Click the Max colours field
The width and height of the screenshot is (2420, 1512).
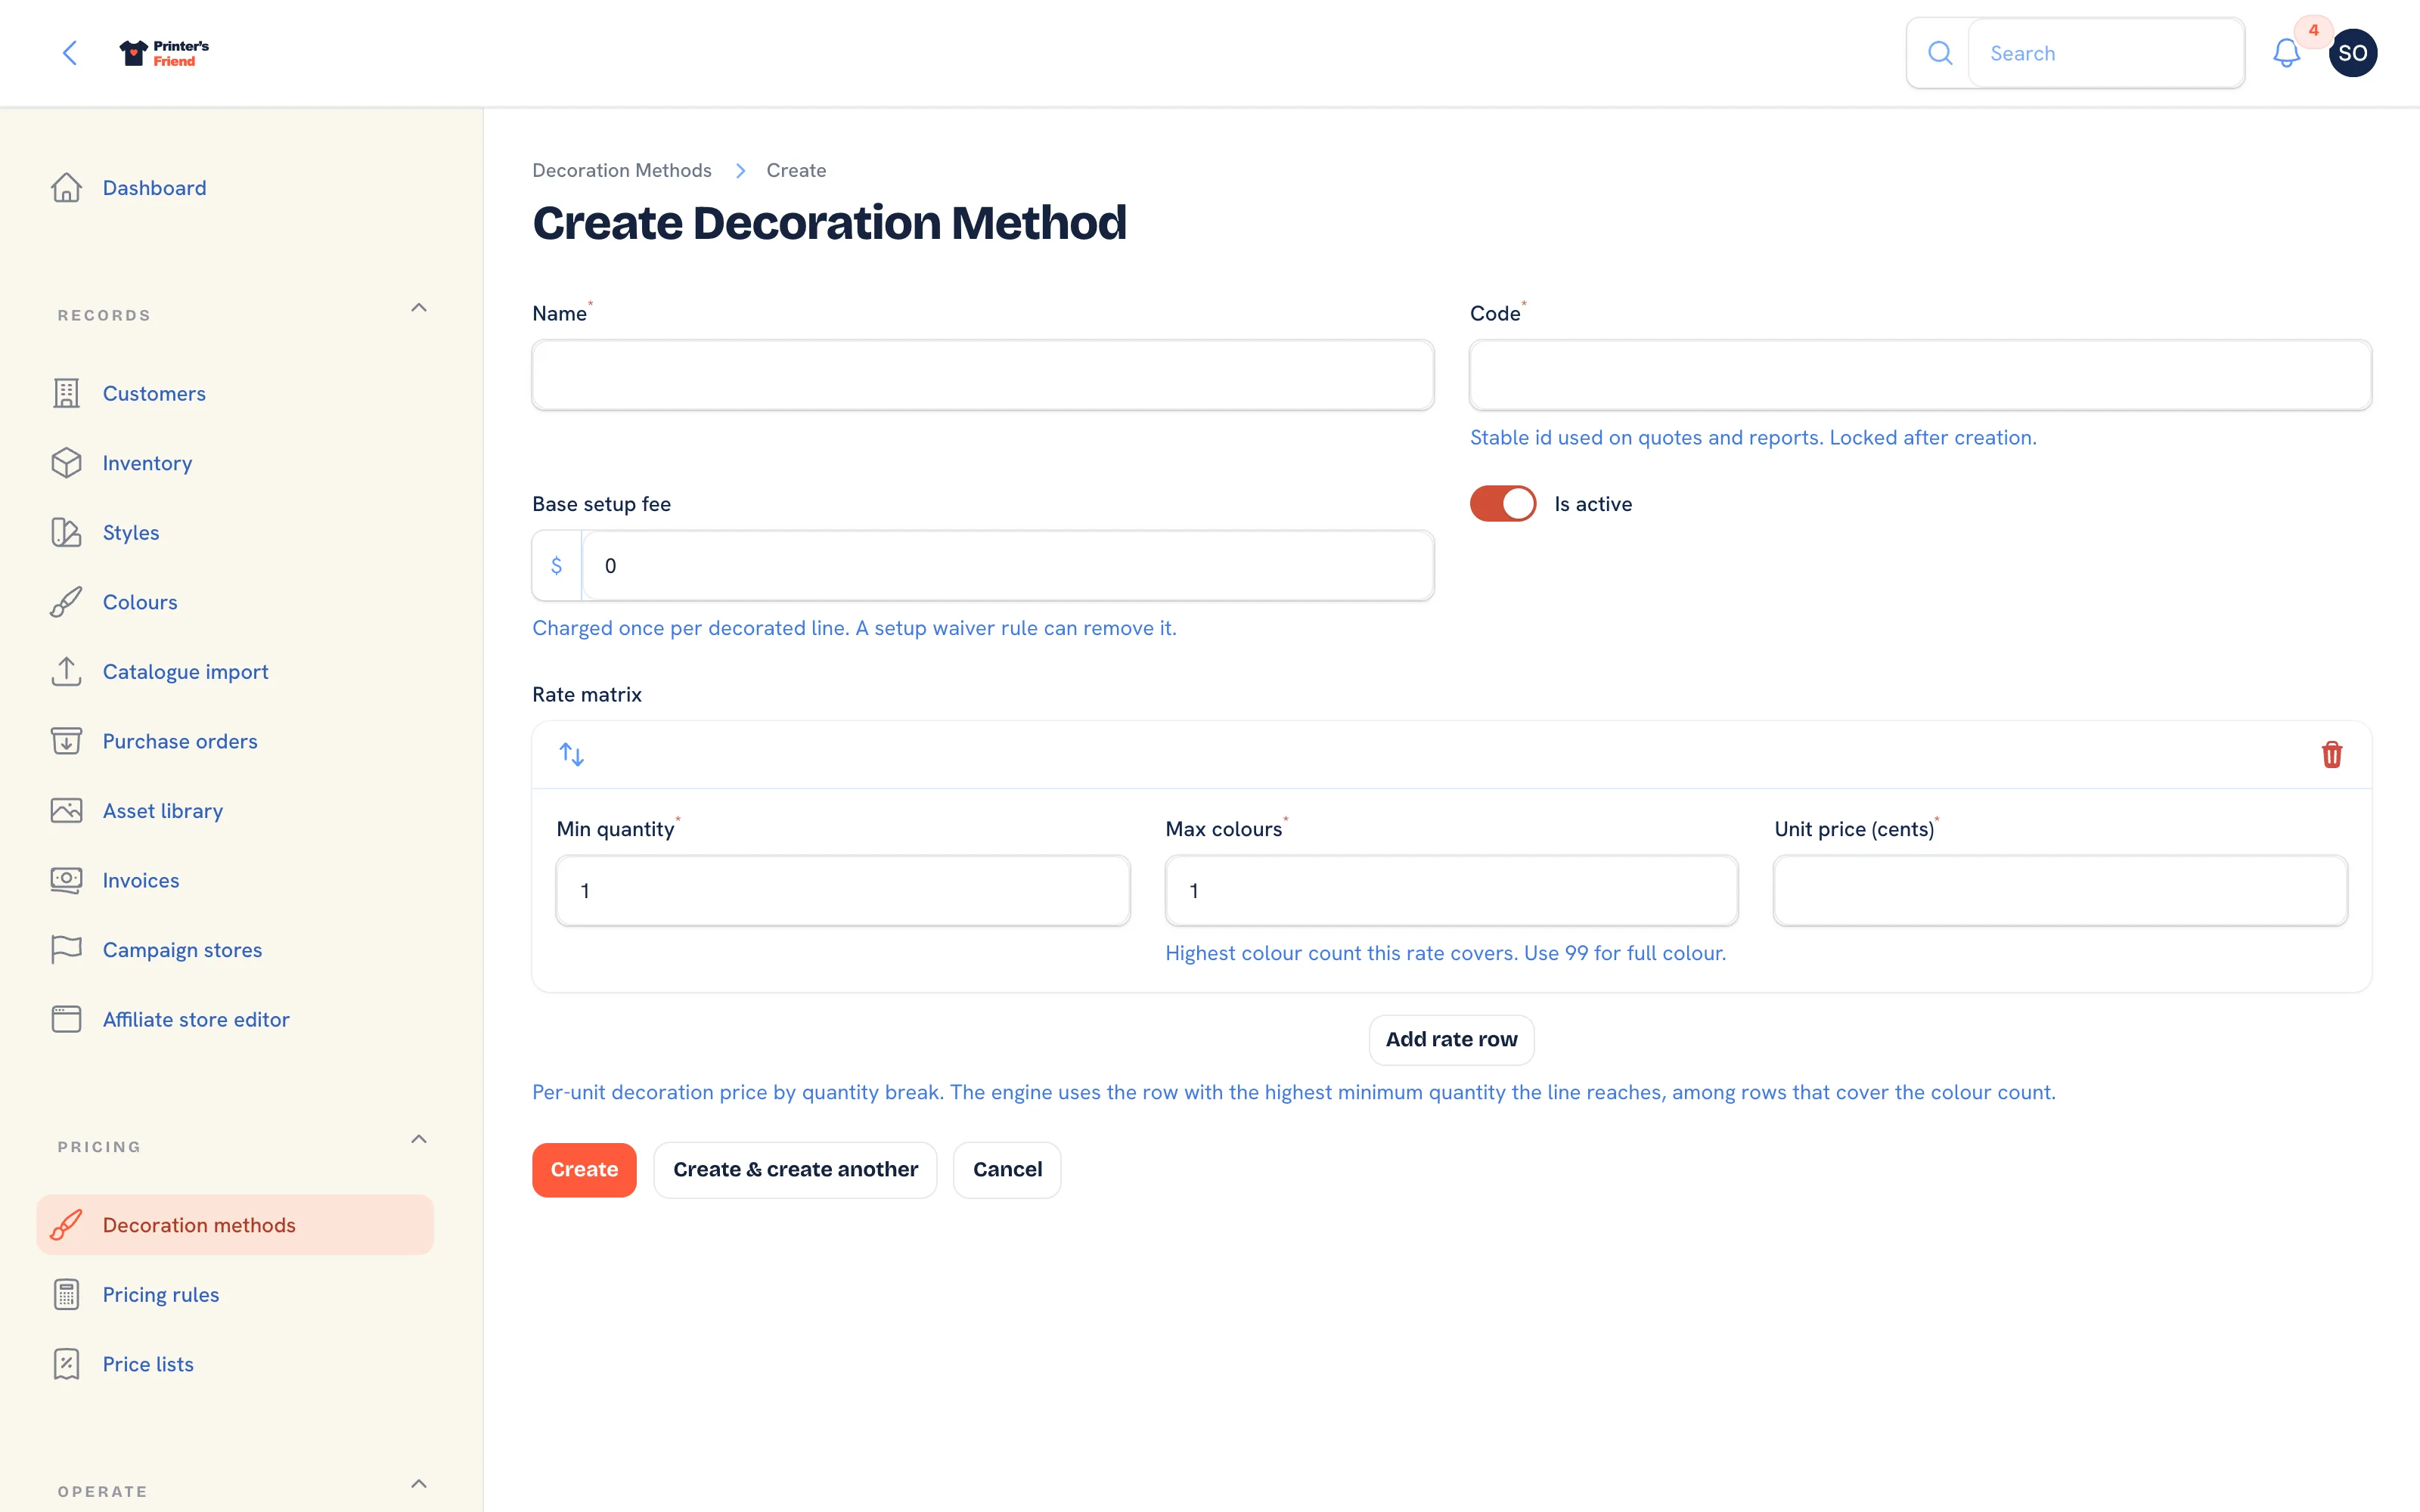tap(1451, 891)
